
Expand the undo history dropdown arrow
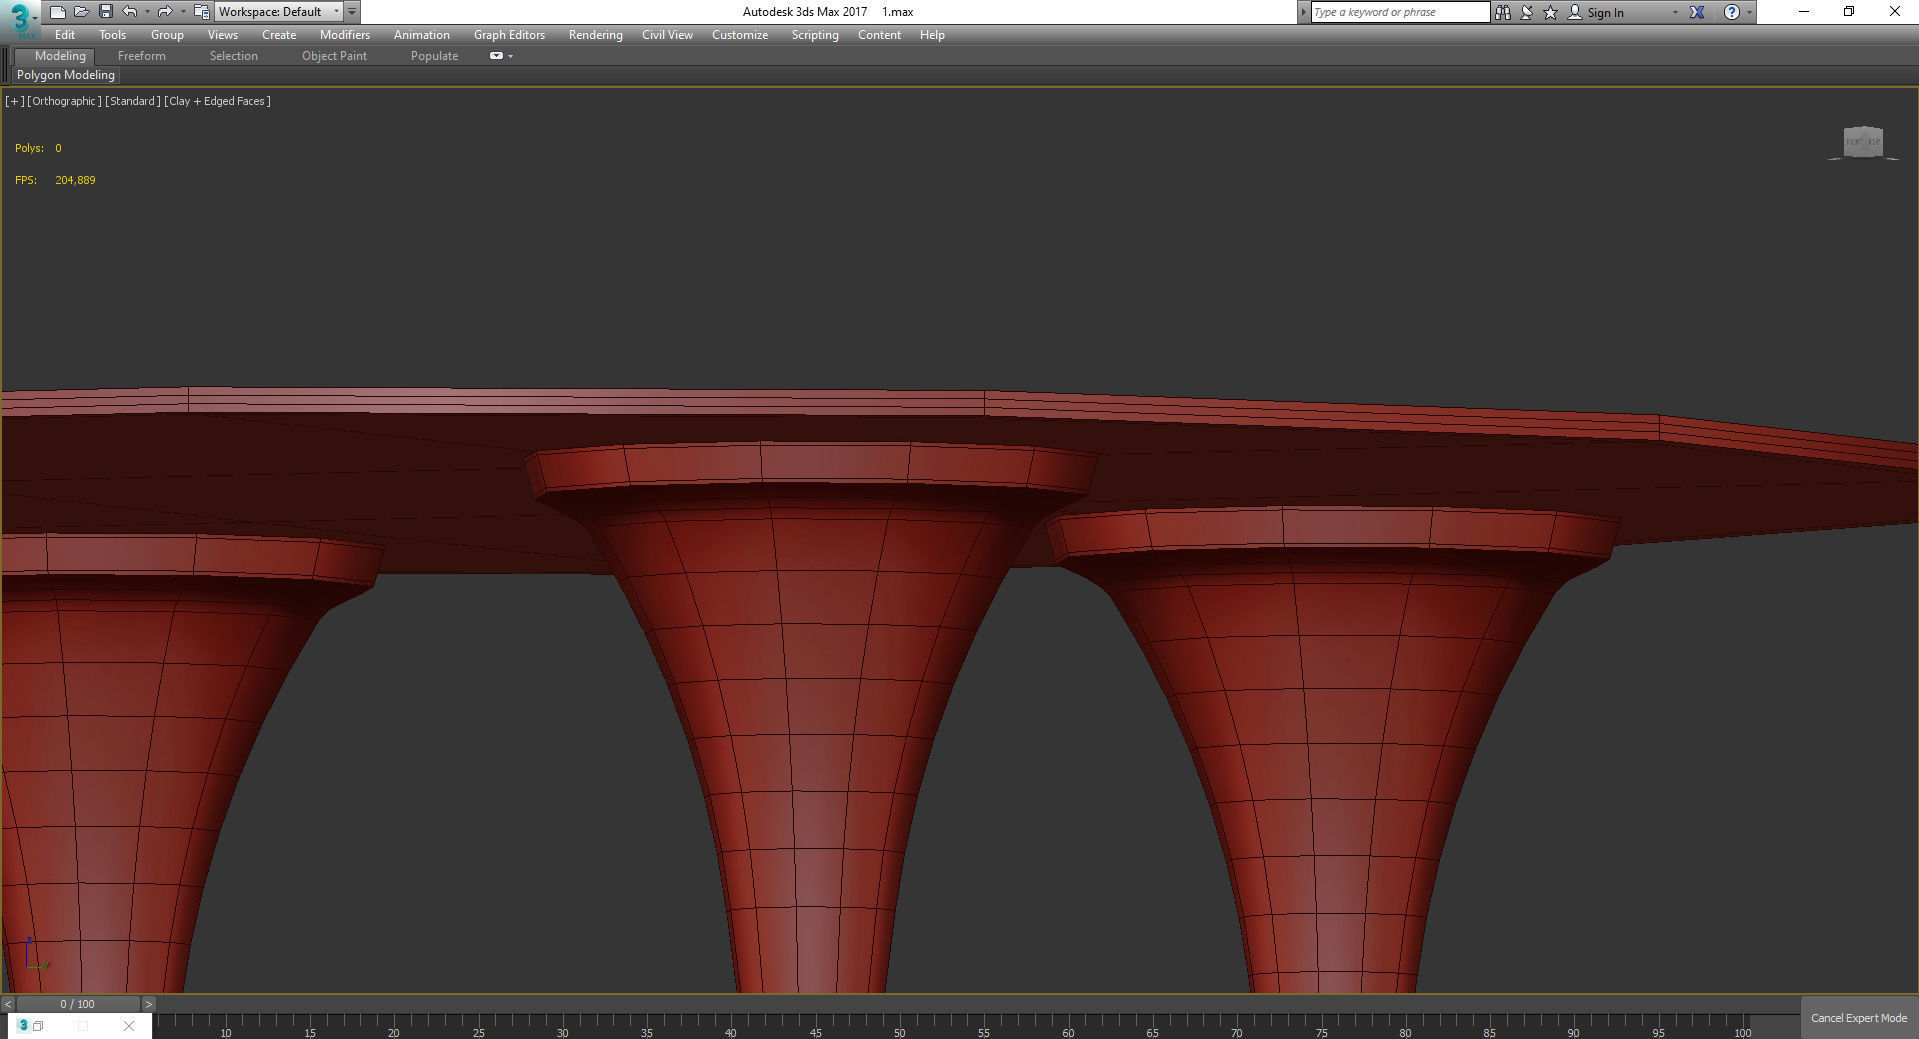(x=147, y=12)
